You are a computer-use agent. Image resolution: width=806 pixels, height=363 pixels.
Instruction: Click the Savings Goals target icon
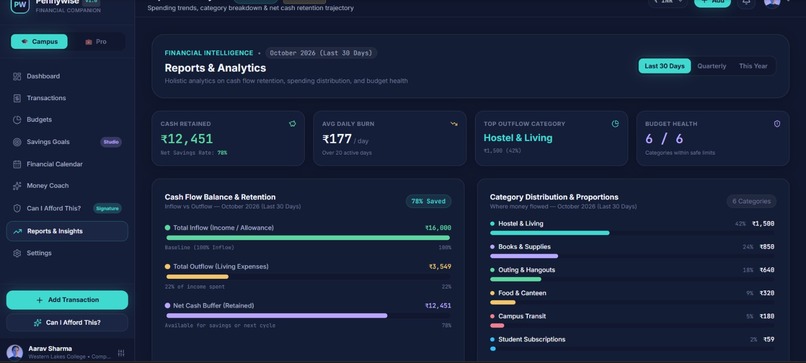point(17,142)
